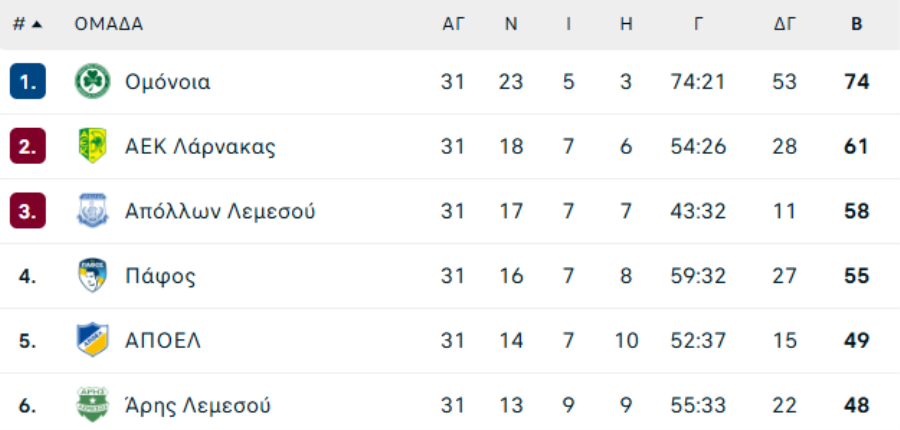Click the ΟΜΑΔΑ column header
The width and height of the screenshot is (900, 430).
(x=108, y=24)
